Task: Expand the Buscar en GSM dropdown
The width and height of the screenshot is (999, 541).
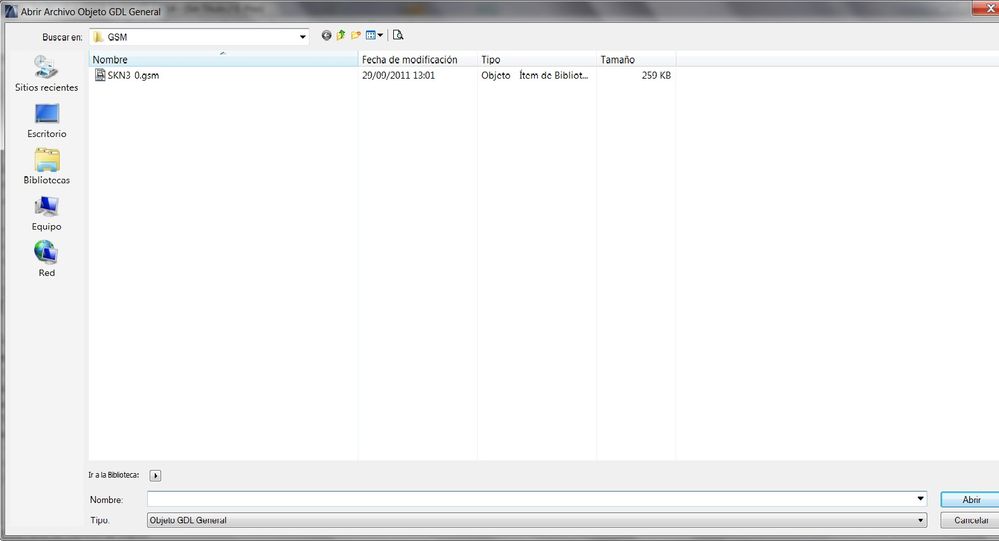Action: 303,37
